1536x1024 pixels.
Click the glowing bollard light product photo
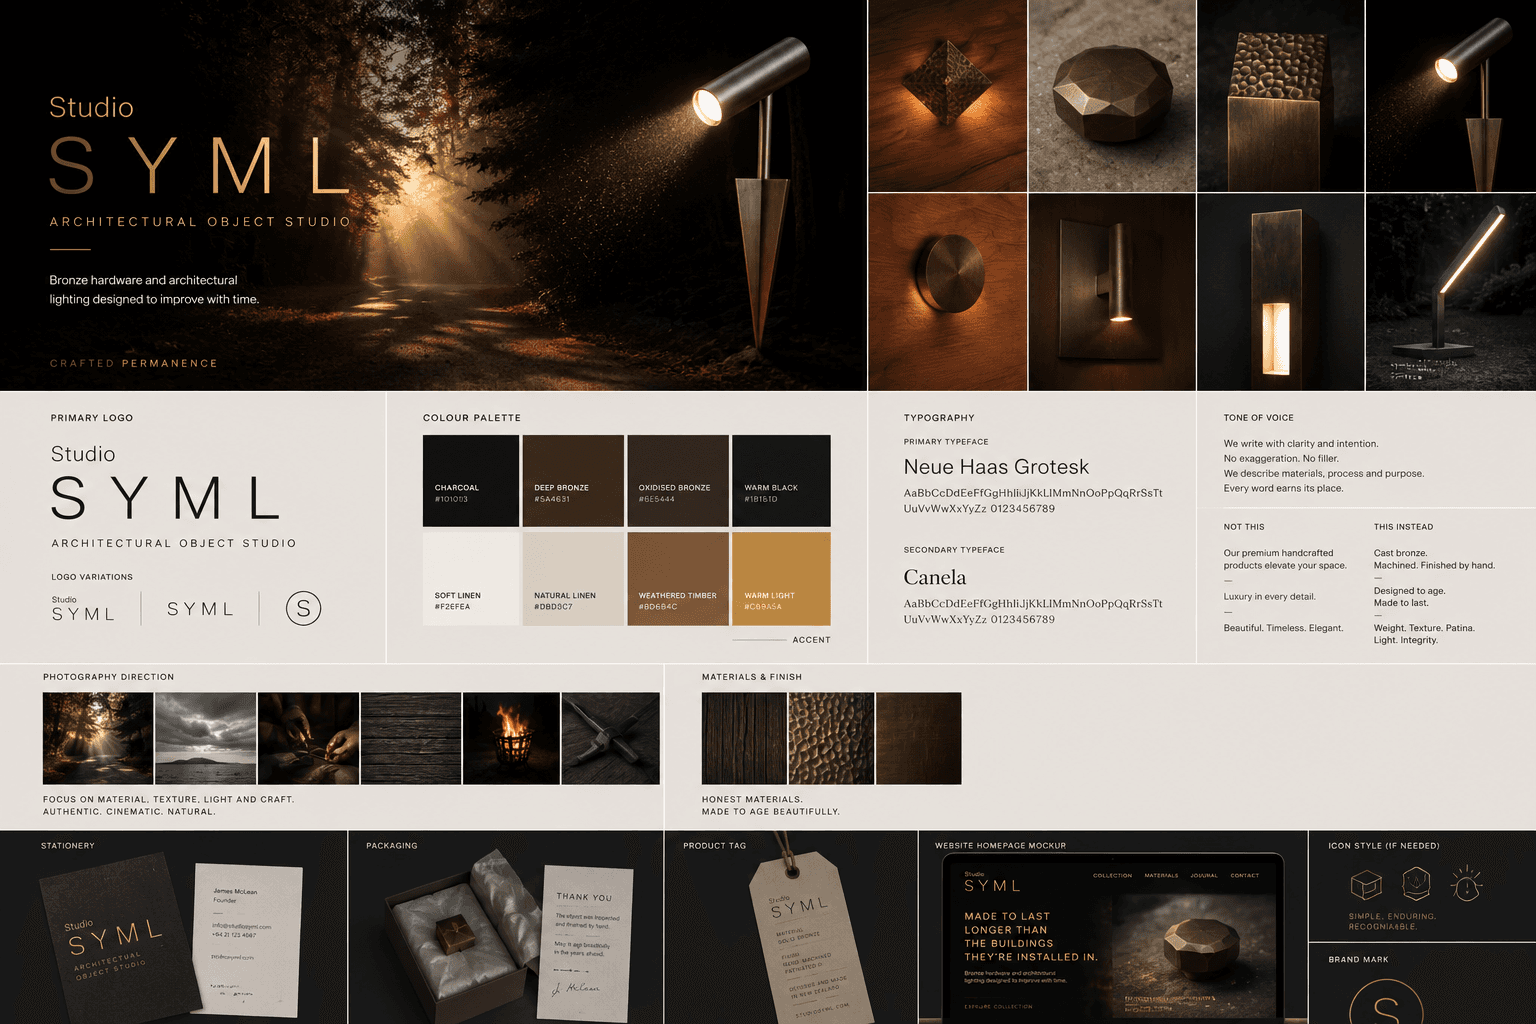pyautogui.click(x=1281, y=292)
